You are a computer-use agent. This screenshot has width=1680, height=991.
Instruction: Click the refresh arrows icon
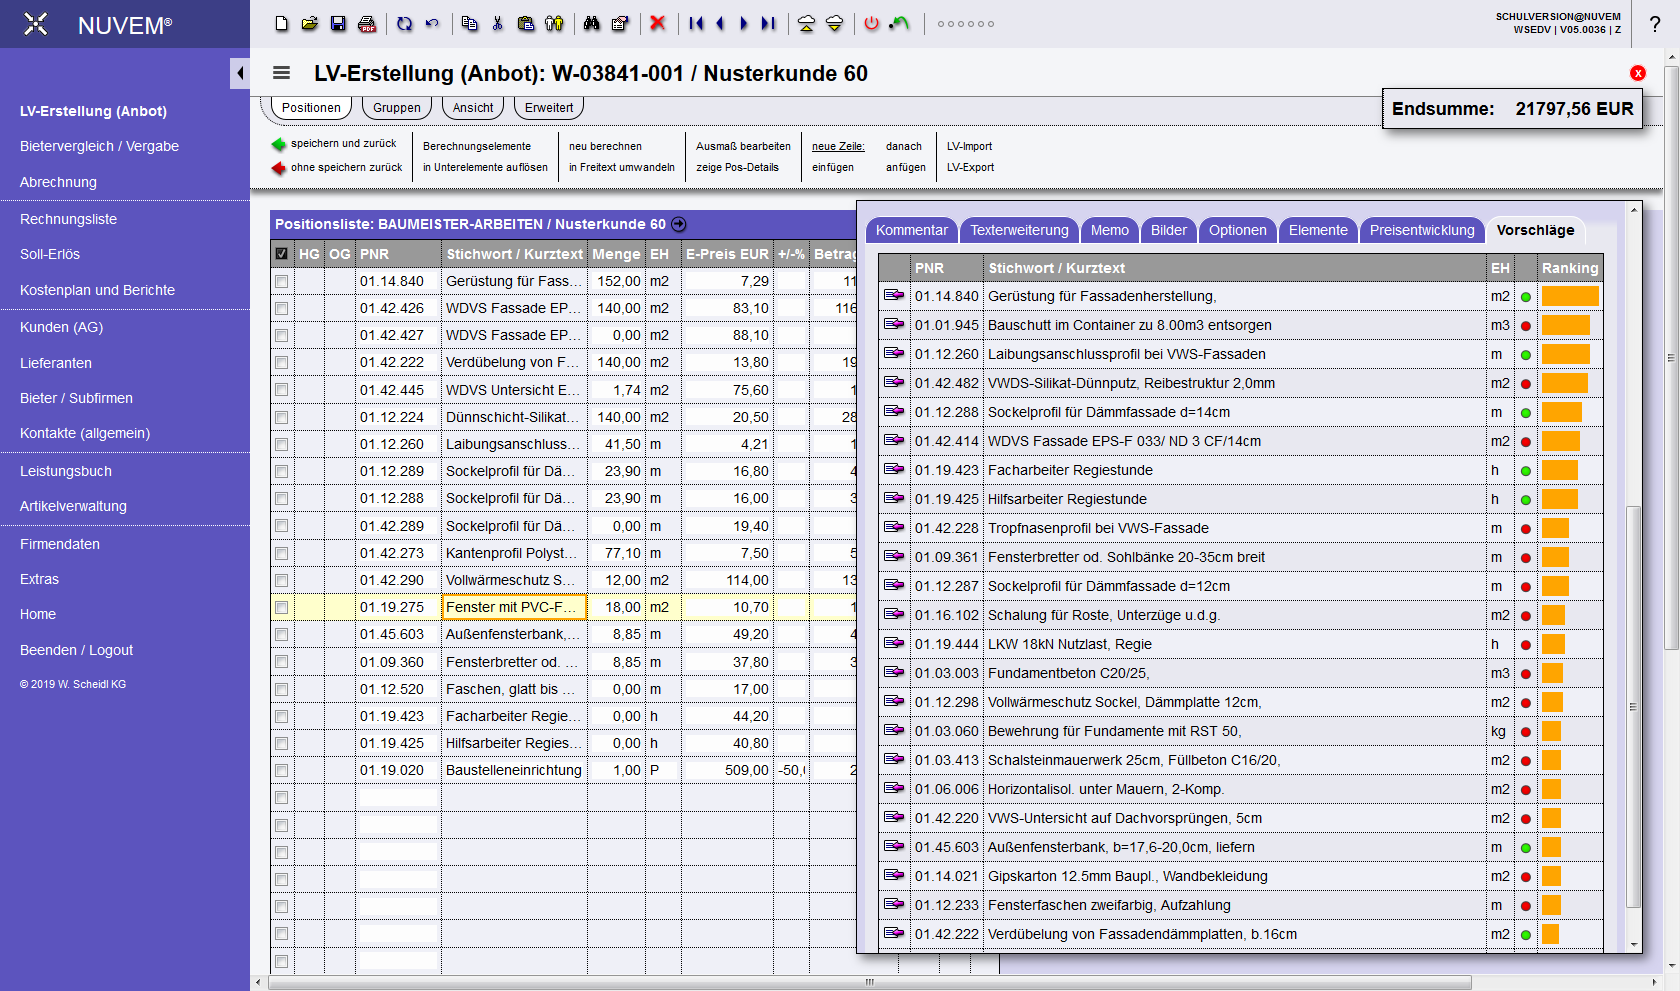404,23
